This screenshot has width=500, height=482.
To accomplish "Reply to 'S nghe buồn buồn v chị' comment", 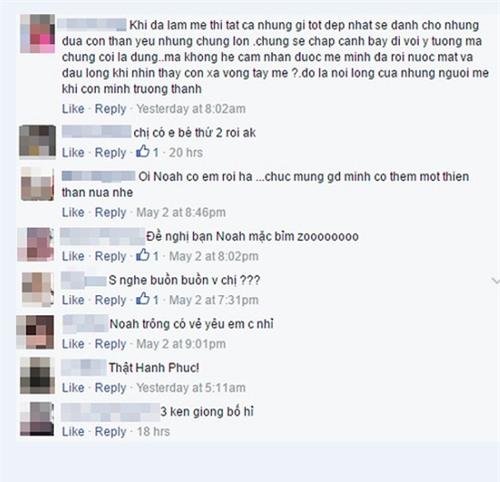I will [110, 300].
